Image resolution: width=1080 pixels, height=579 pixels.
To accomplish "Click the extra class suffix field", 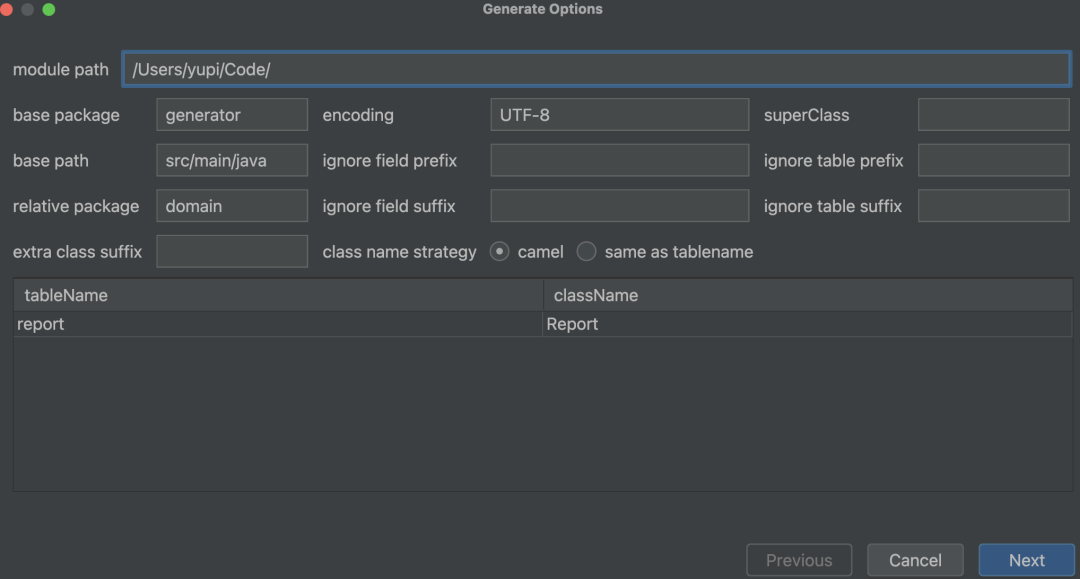I will (x=231, y=252).
